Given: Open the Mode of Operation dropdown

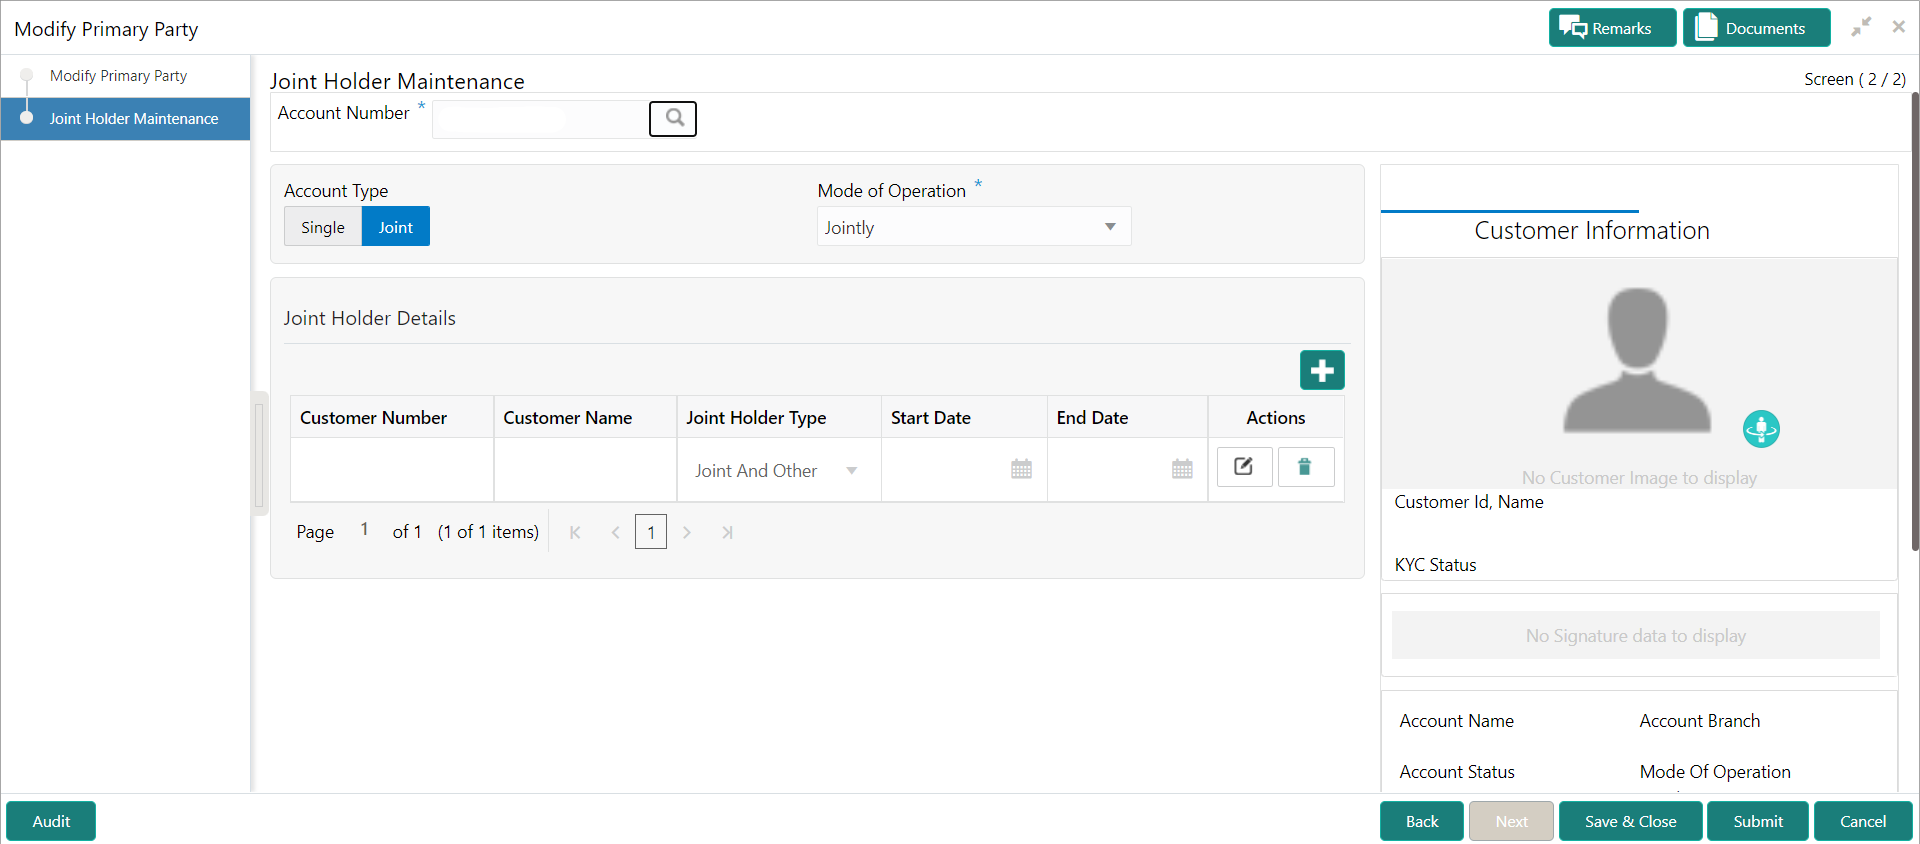Looking at the screenshot, I should [974, 227].
